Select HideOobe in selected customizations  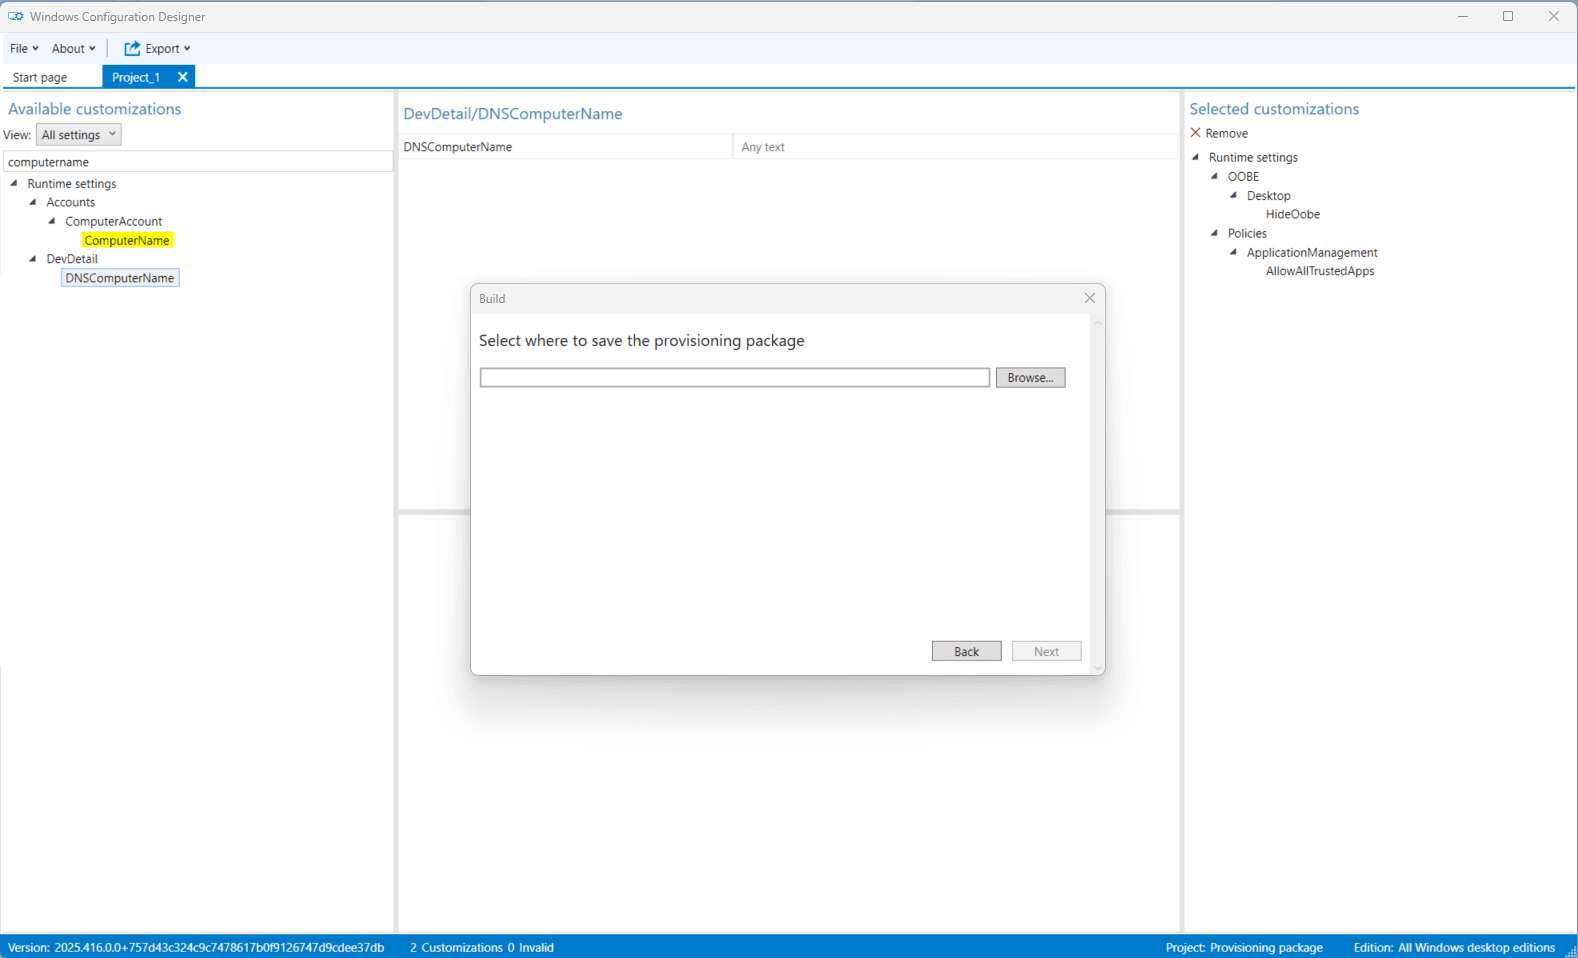pyautogui.click(x=1292, y=214)
